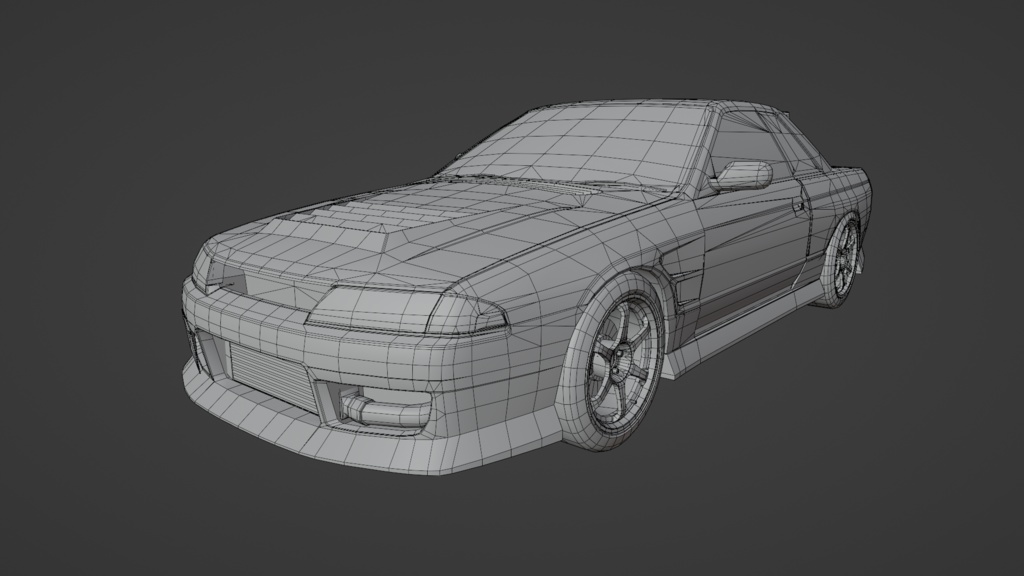
Task: Click the side mirror on the car model
Action: pos(741,176)
